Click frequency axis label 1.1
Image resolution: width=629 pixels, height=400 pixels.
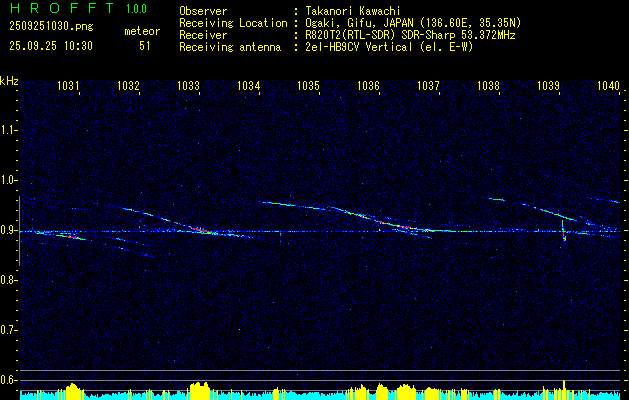[x=8, y=130]
